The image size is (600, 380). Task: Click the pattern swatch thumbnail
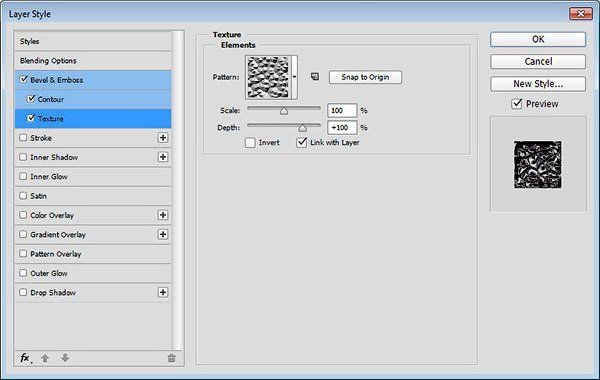coord(268,77)
